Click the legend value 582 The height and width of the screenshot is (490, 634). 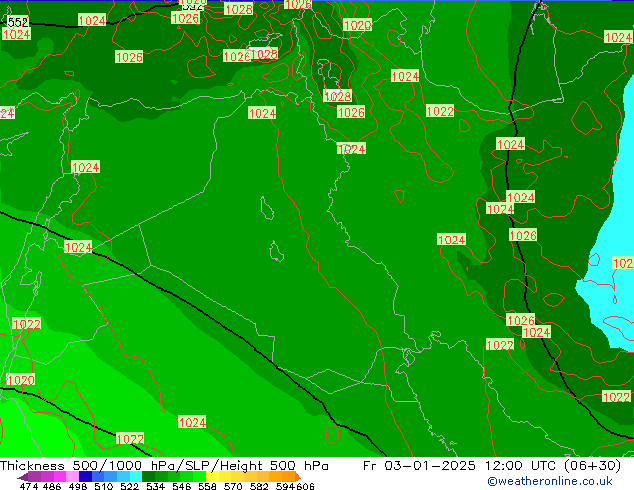(x=259, y=486)
